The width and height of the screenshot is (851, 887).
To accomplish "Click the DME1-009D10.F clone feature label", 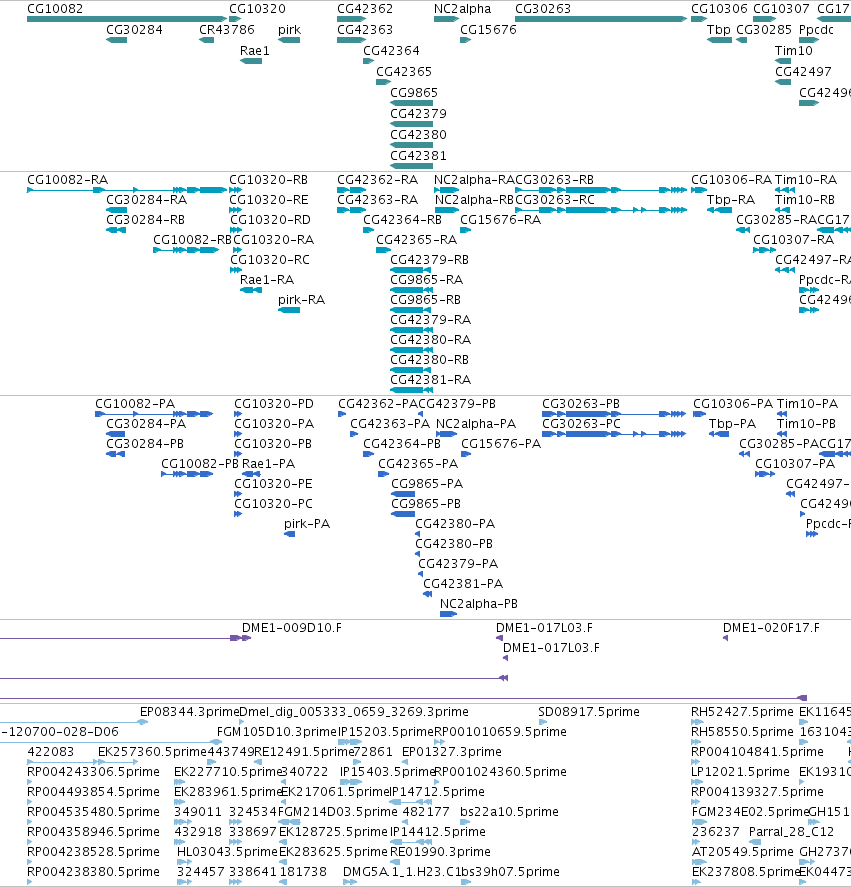I will tap(292, 628).
